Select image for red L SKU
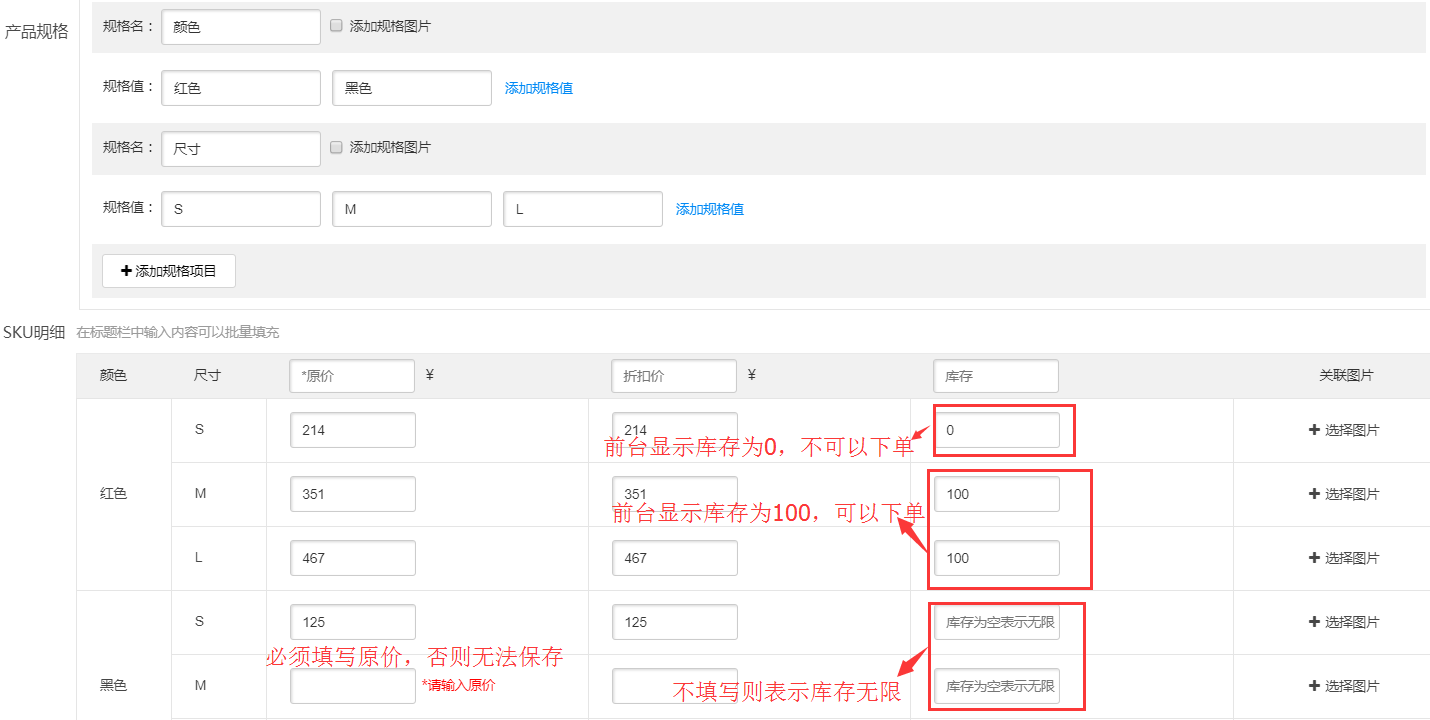 (x=1343, y=558)
